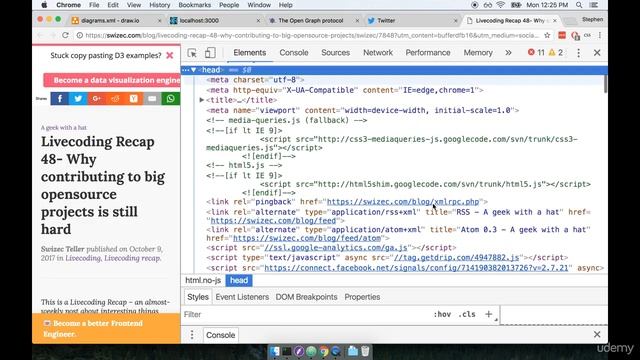The image size is (640, 360).
Task: Close the DevTools panel
Action: tap(597, 53)
